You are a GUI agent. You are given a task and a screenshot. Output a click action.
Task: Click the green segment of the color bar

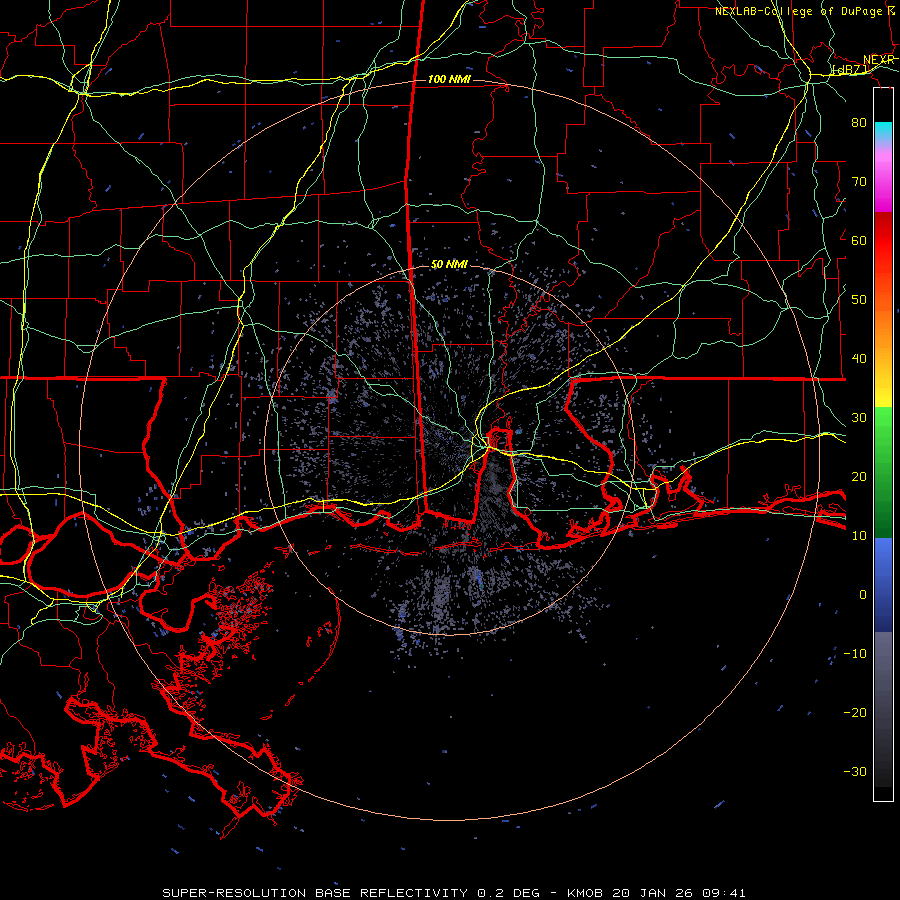tap(883, 472)
